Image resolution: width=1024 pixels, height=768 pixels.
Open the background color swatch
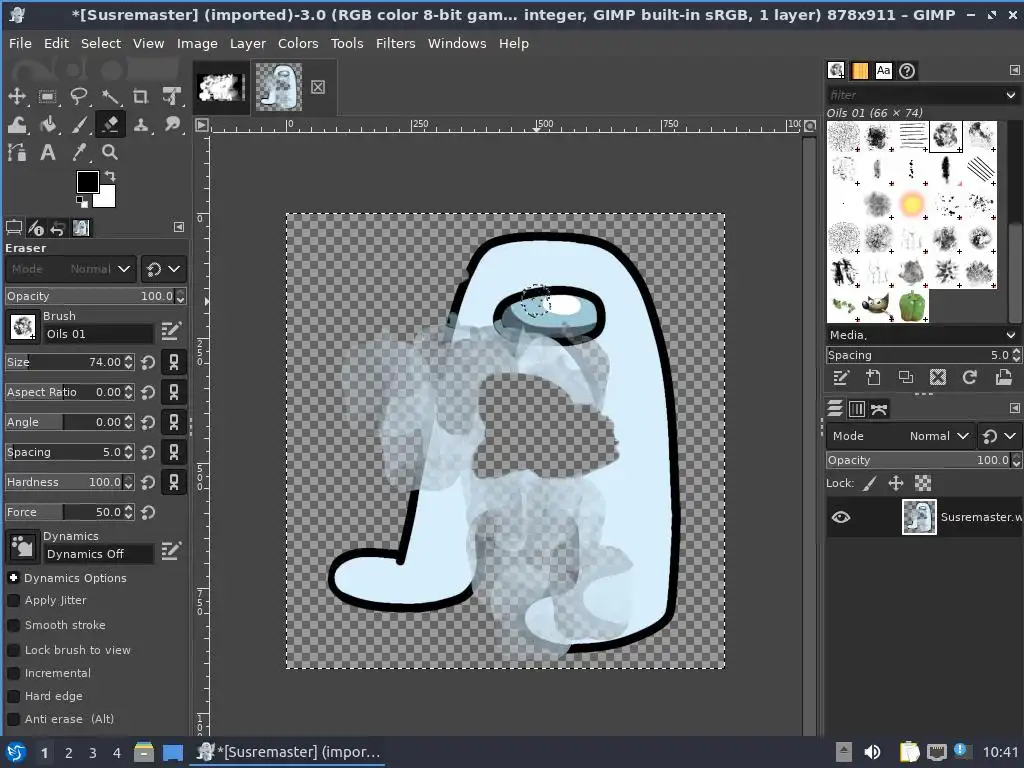(106, 199)
